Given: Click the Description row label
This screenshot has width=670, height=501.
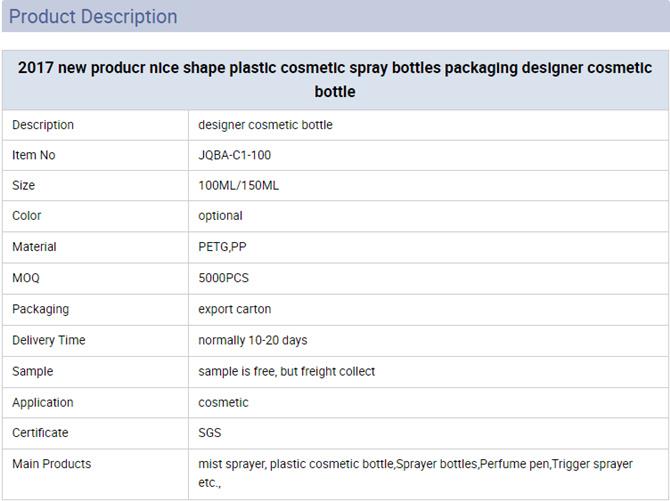Looking at the screenshot, I should (x=43, y=125).
